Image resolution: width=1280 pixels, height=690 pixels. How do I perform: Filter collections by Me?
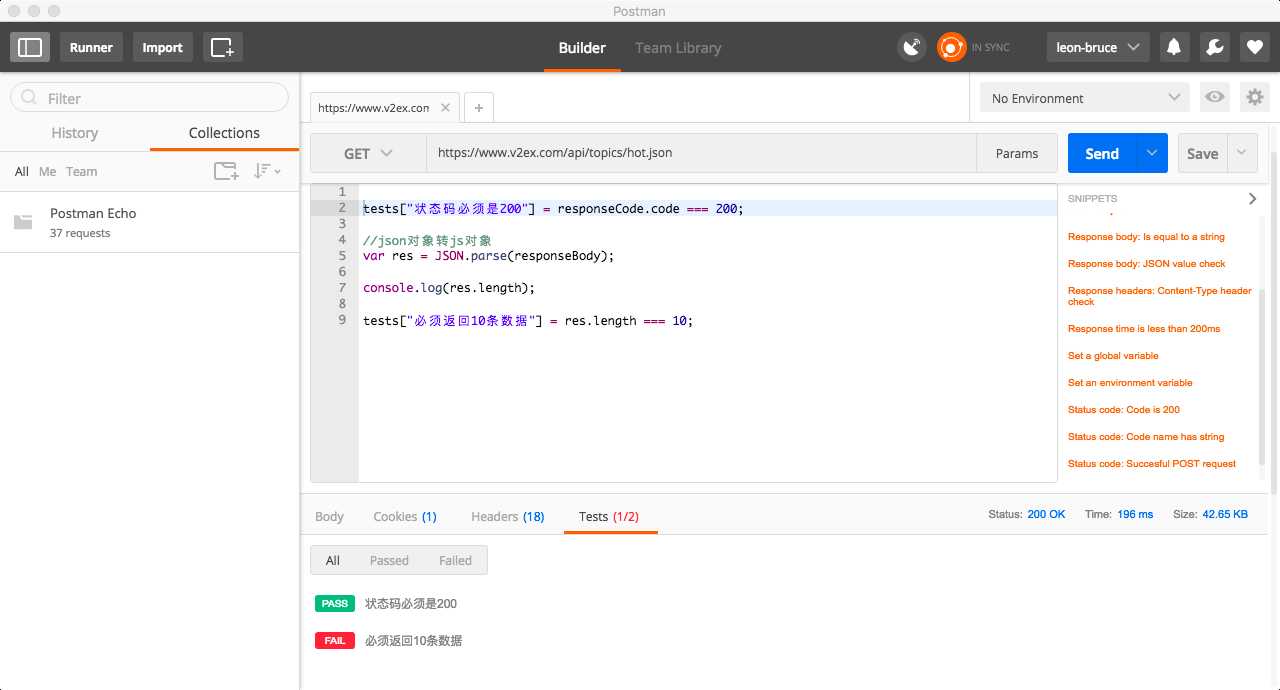coord(48,171)
